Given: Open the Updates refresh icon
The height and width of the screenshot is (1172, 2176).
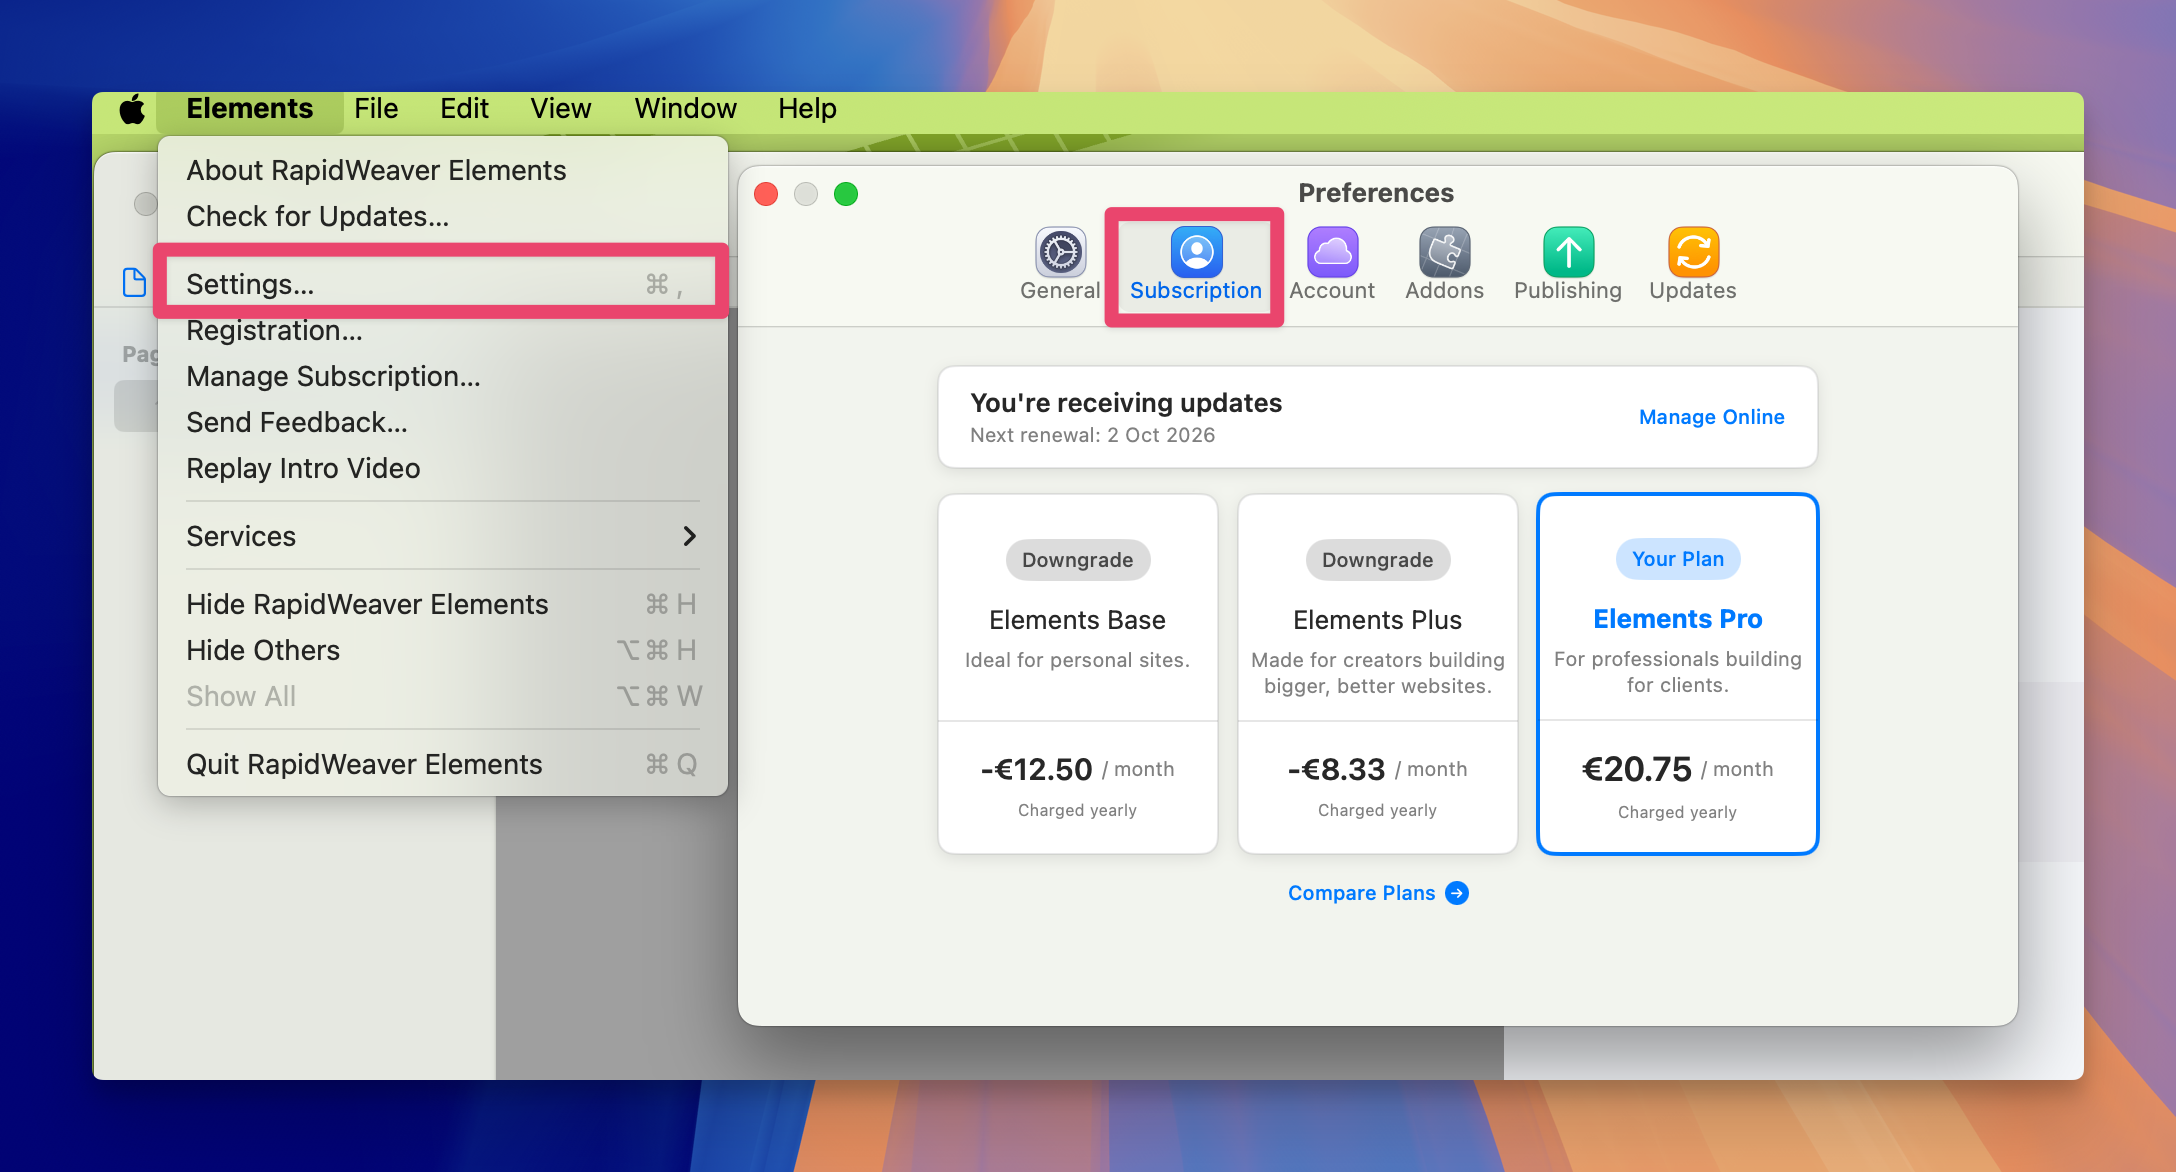Looking at the screenshot, I should tap(1693, 253).
